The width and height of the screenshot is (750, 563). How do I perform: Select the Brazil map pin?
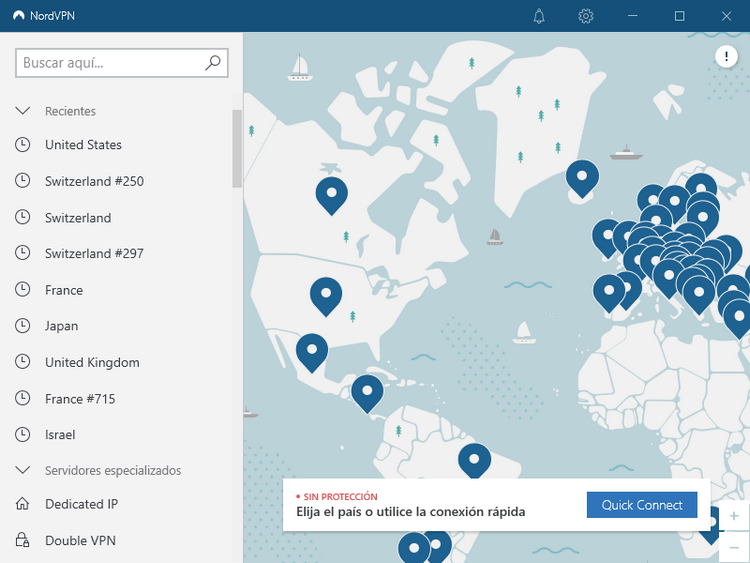(474, 461)
